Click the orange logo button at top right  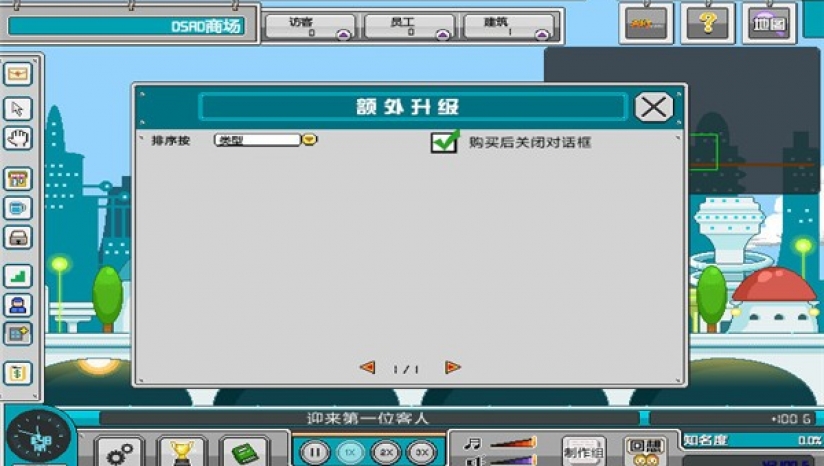[646, 24]
